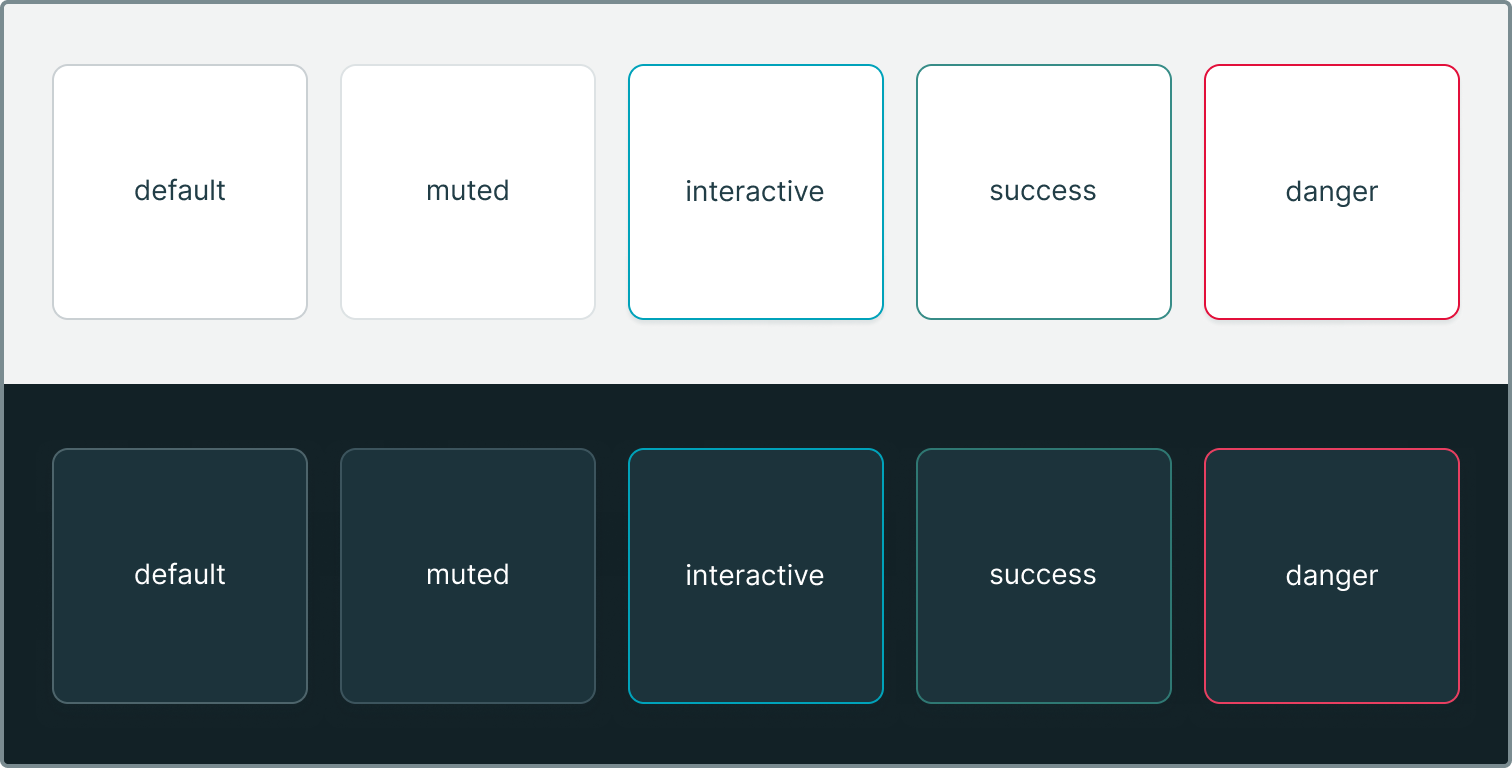Click the dark navy background panel area

point(756,735)
